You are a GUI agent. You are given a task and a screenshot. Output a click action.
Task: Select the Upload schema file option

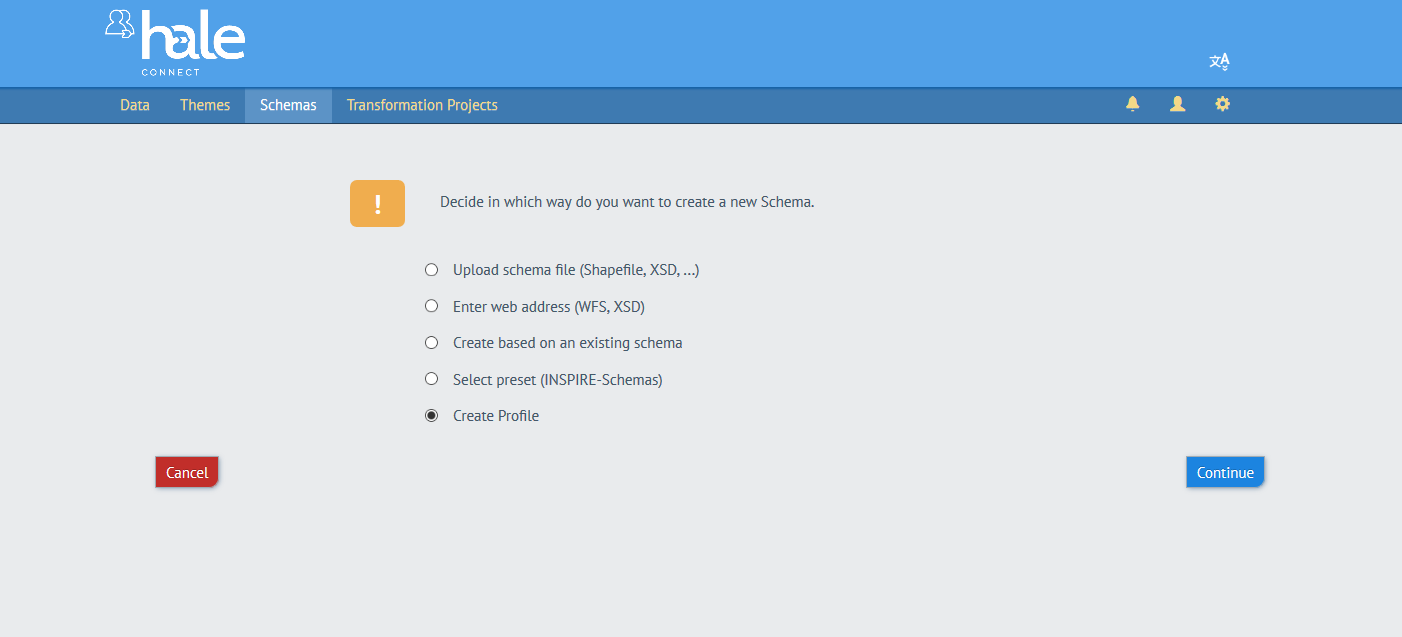431,269
